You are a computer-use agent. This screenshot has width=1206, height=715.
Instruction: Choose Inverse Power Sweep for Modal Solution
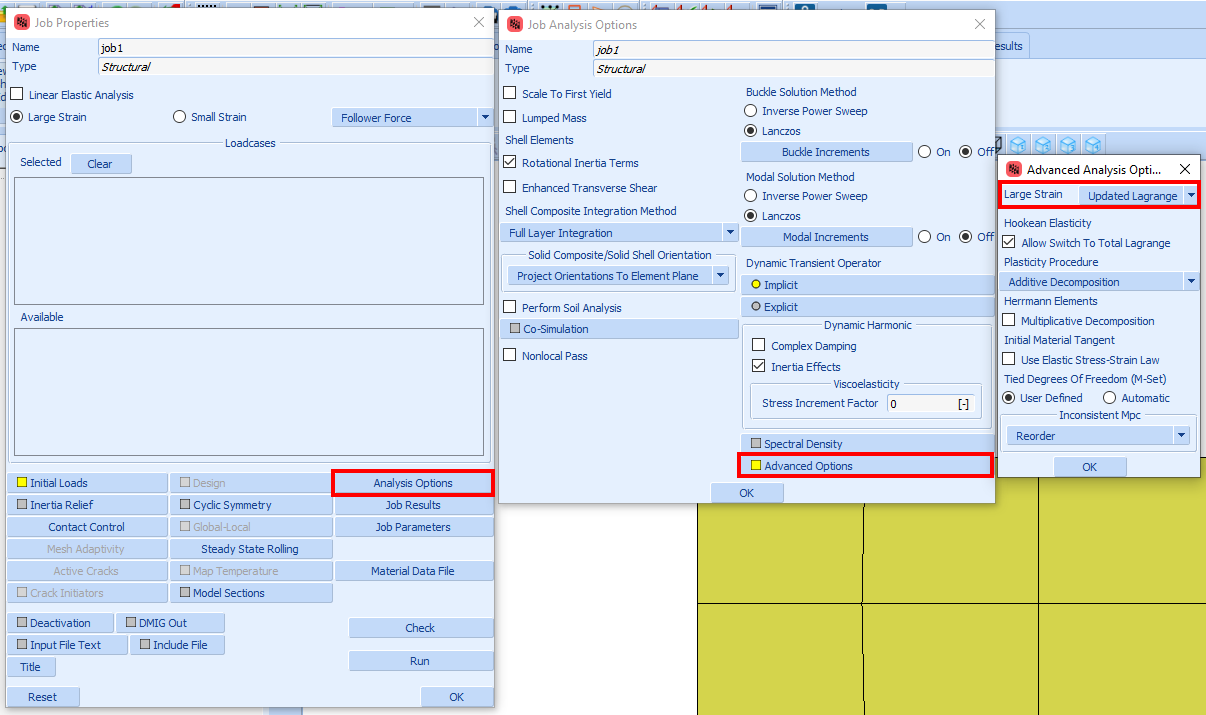tap(751, 196)
